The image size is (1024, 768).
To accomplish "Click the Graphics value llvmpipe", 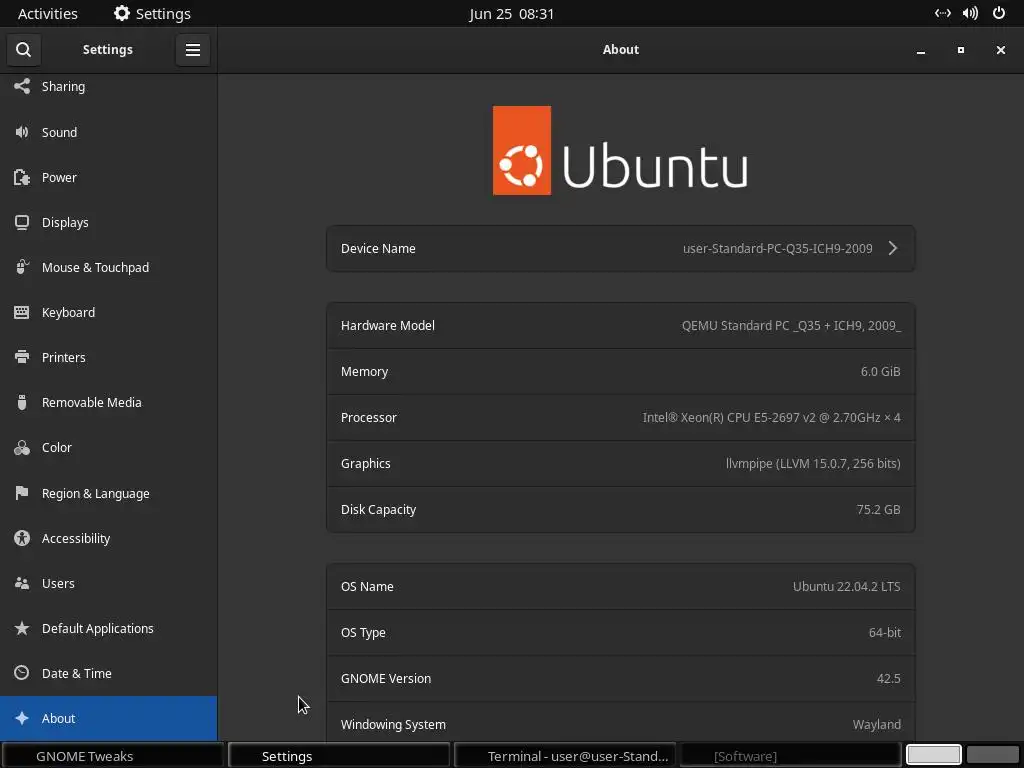I will [x=813, y=463].
